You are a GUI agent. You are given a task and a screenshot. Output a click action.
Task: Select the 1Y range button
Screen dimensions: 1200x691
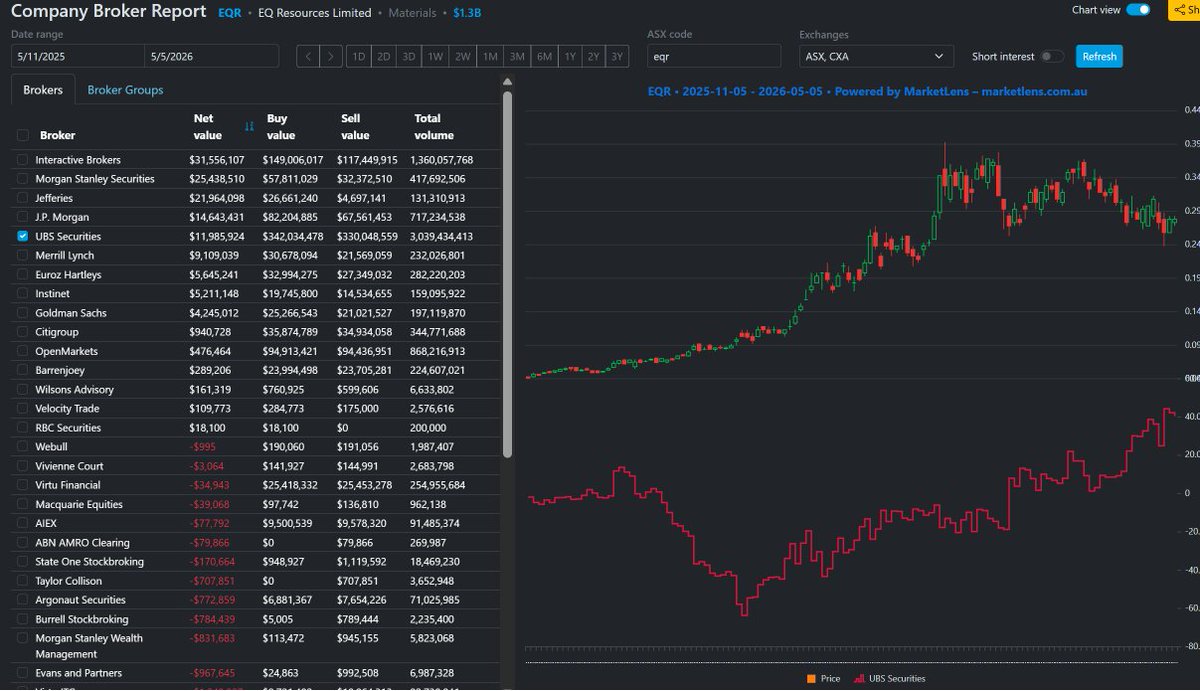pyautogui.click(x=570, y=56)
